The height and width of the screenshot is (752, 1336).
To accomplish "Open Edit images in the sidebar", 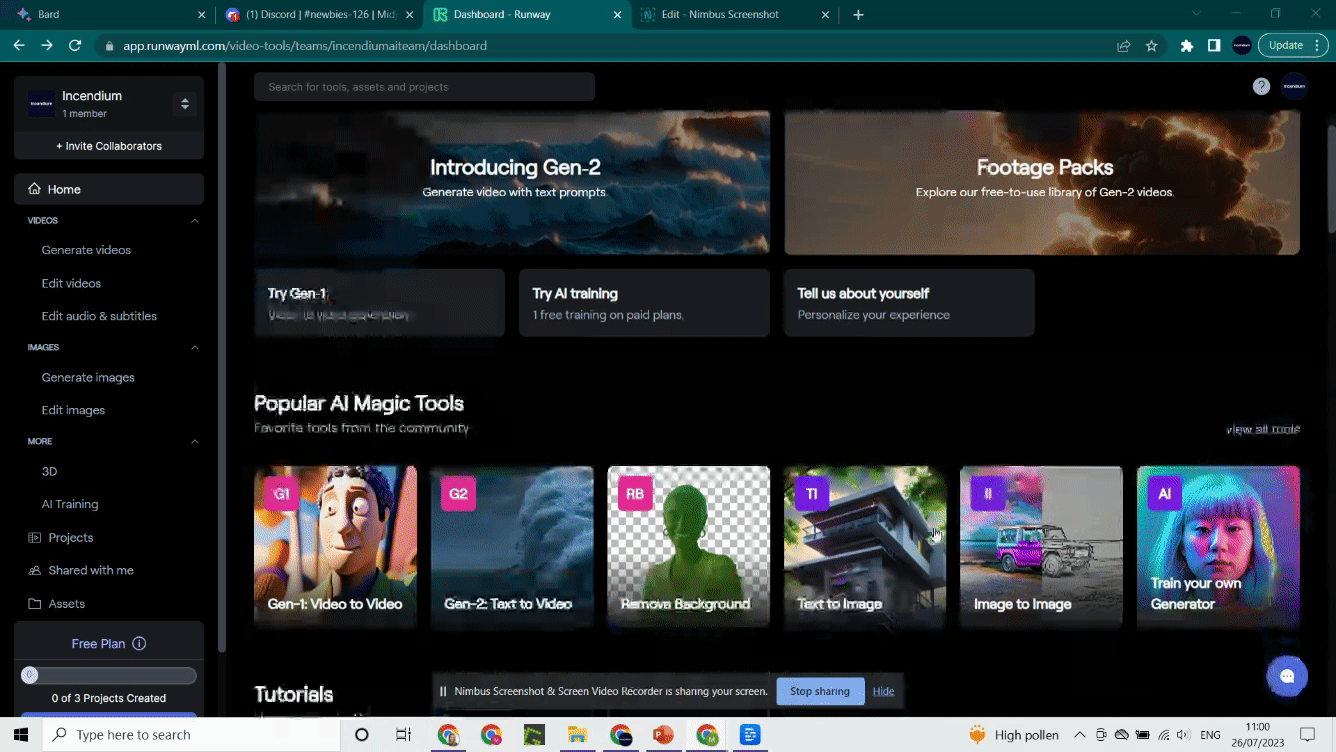I will [x=73, y=410].
